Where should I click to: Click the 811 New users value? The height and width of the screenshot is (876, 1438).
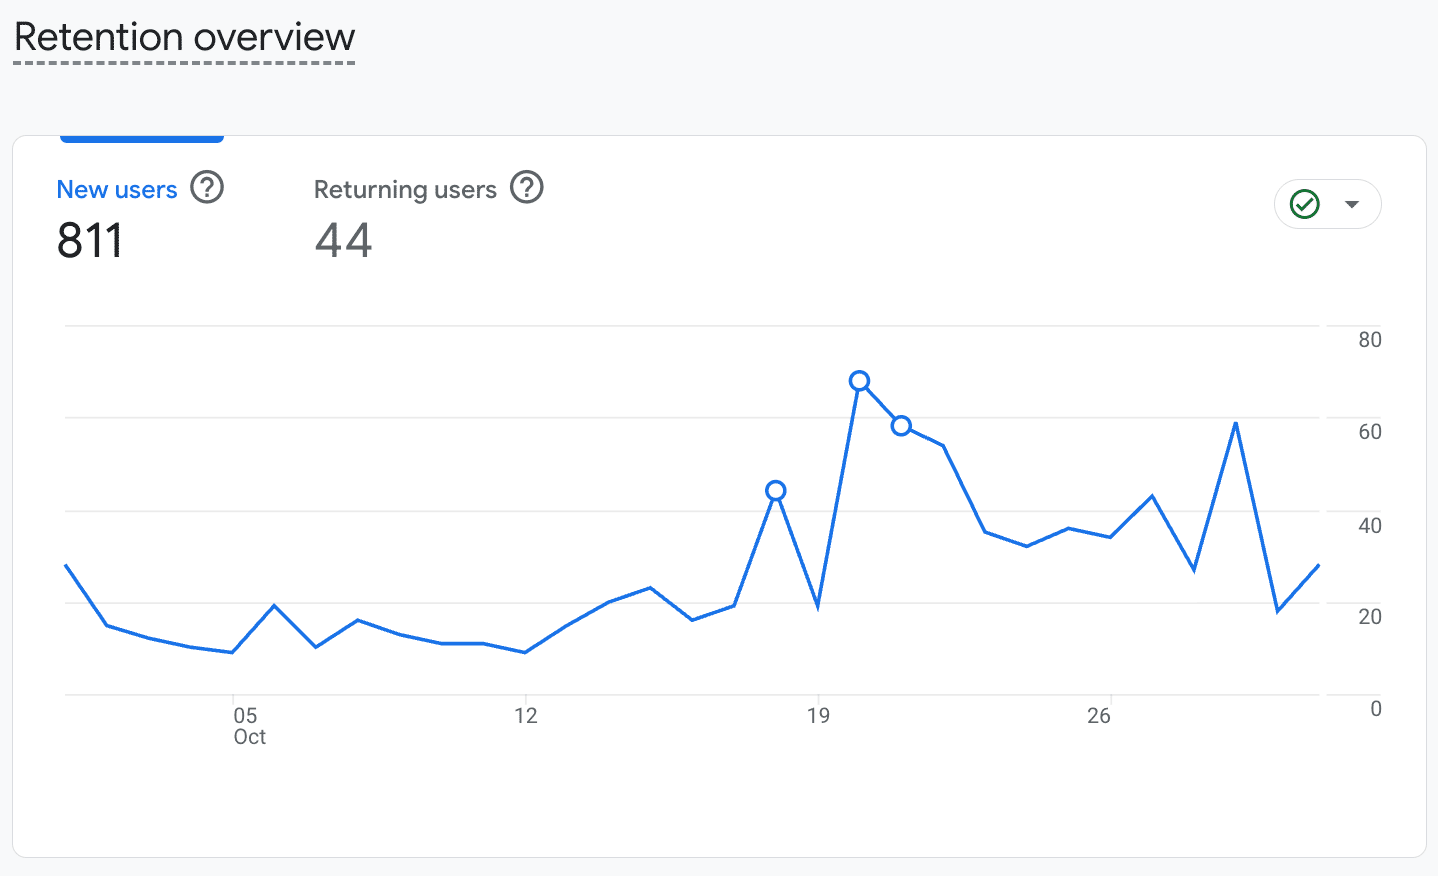point(90,241)
